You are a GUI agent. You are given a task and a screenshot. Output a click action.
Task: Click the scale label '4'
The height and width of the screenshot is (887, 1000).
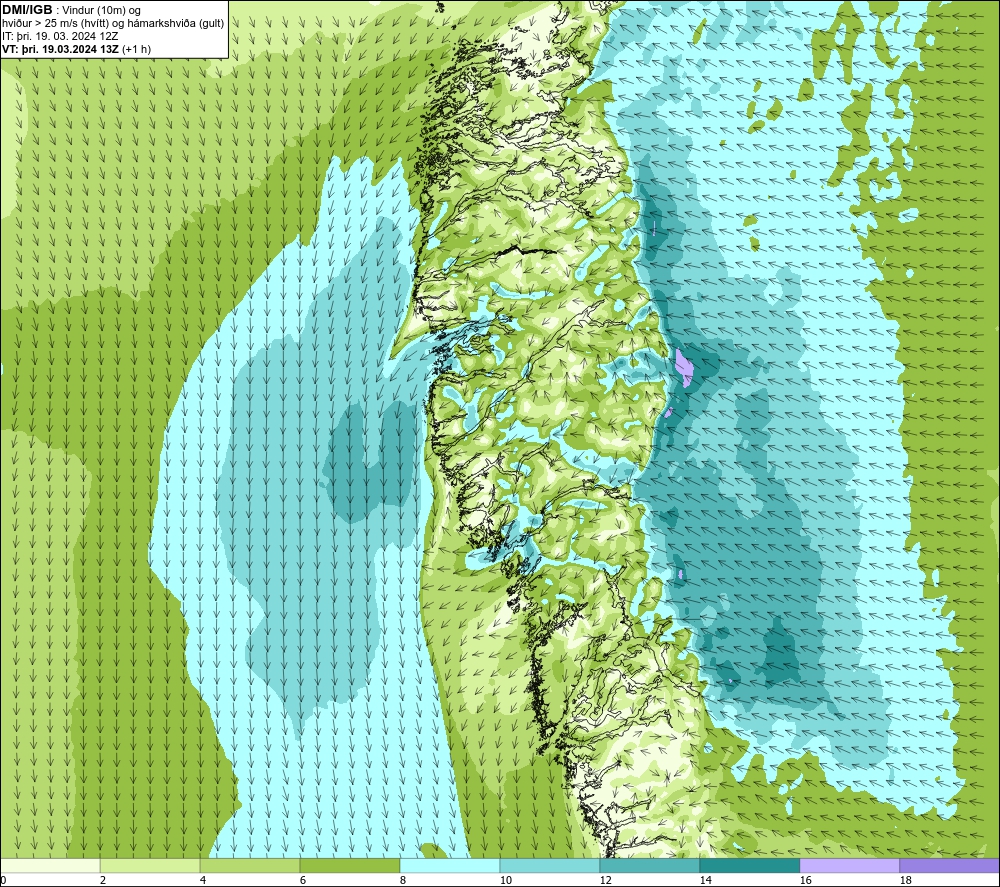(x=203, y=881)
